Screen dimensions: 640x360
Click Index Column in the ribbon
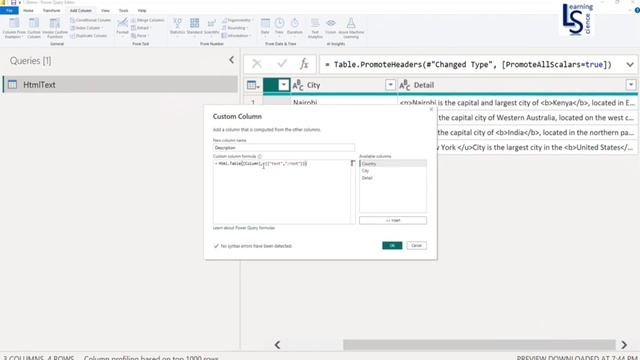pyautogui.click(x=87, y=28)
